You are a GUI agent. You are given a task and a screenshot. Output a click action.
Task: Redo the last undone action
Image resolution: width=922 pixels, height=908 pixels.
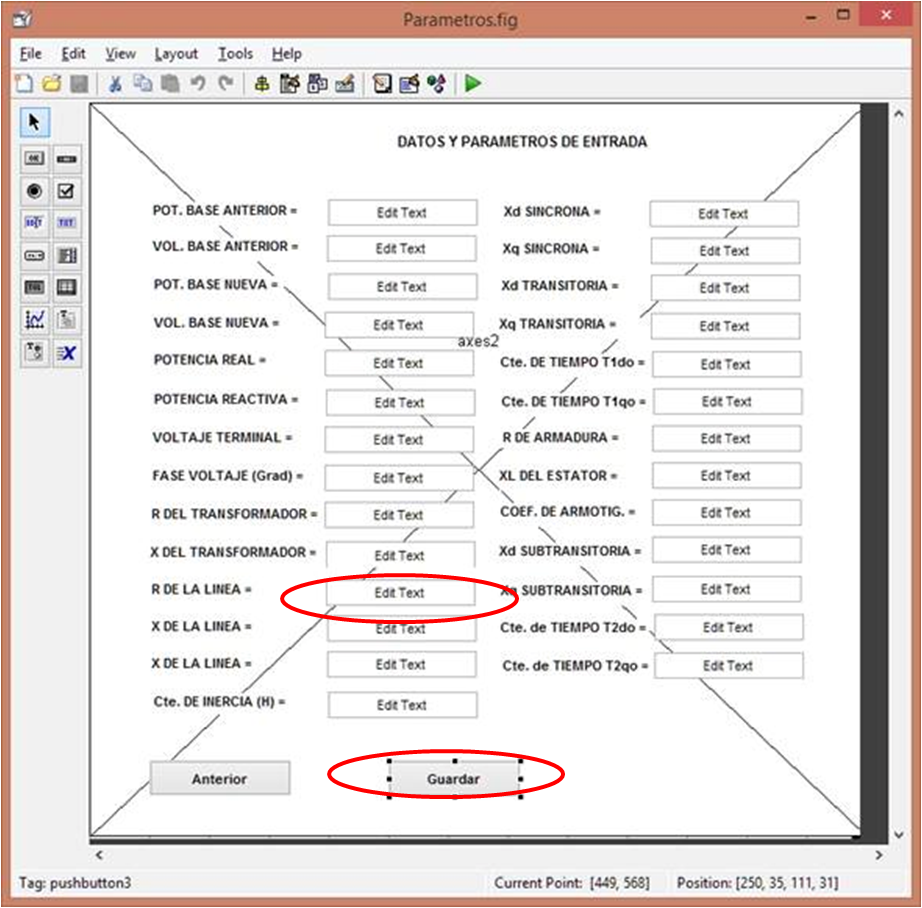[226, 84]
